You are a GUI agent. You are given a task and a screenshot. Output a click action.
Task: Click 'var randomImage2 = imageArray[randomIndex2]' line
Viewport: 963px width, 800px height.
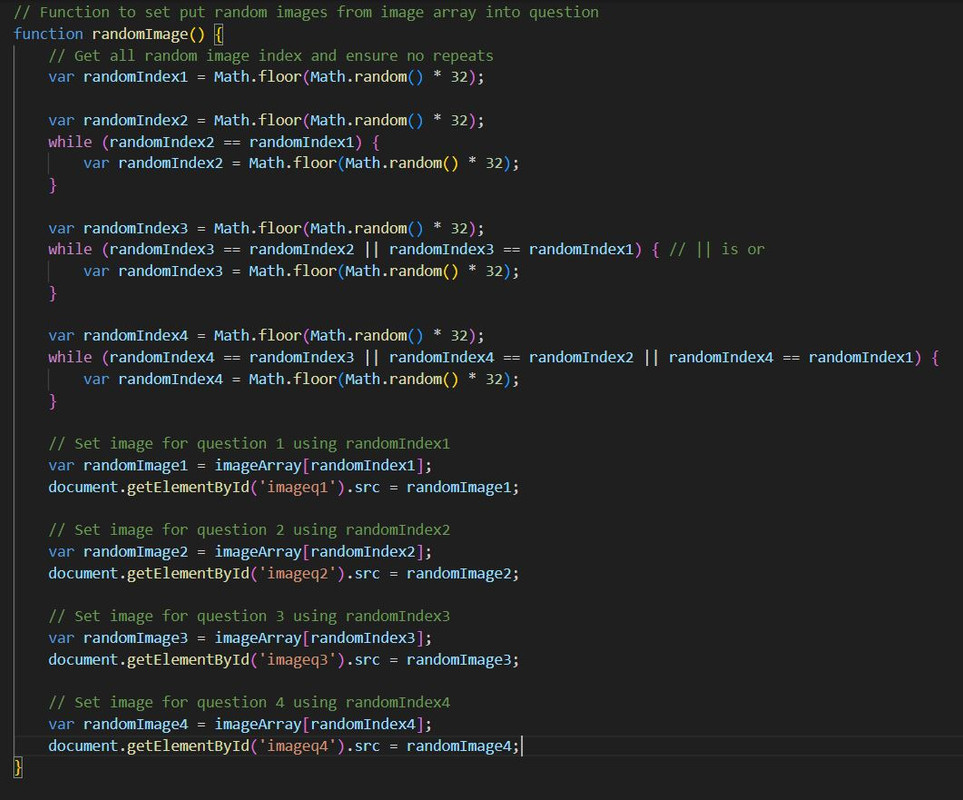240,552
